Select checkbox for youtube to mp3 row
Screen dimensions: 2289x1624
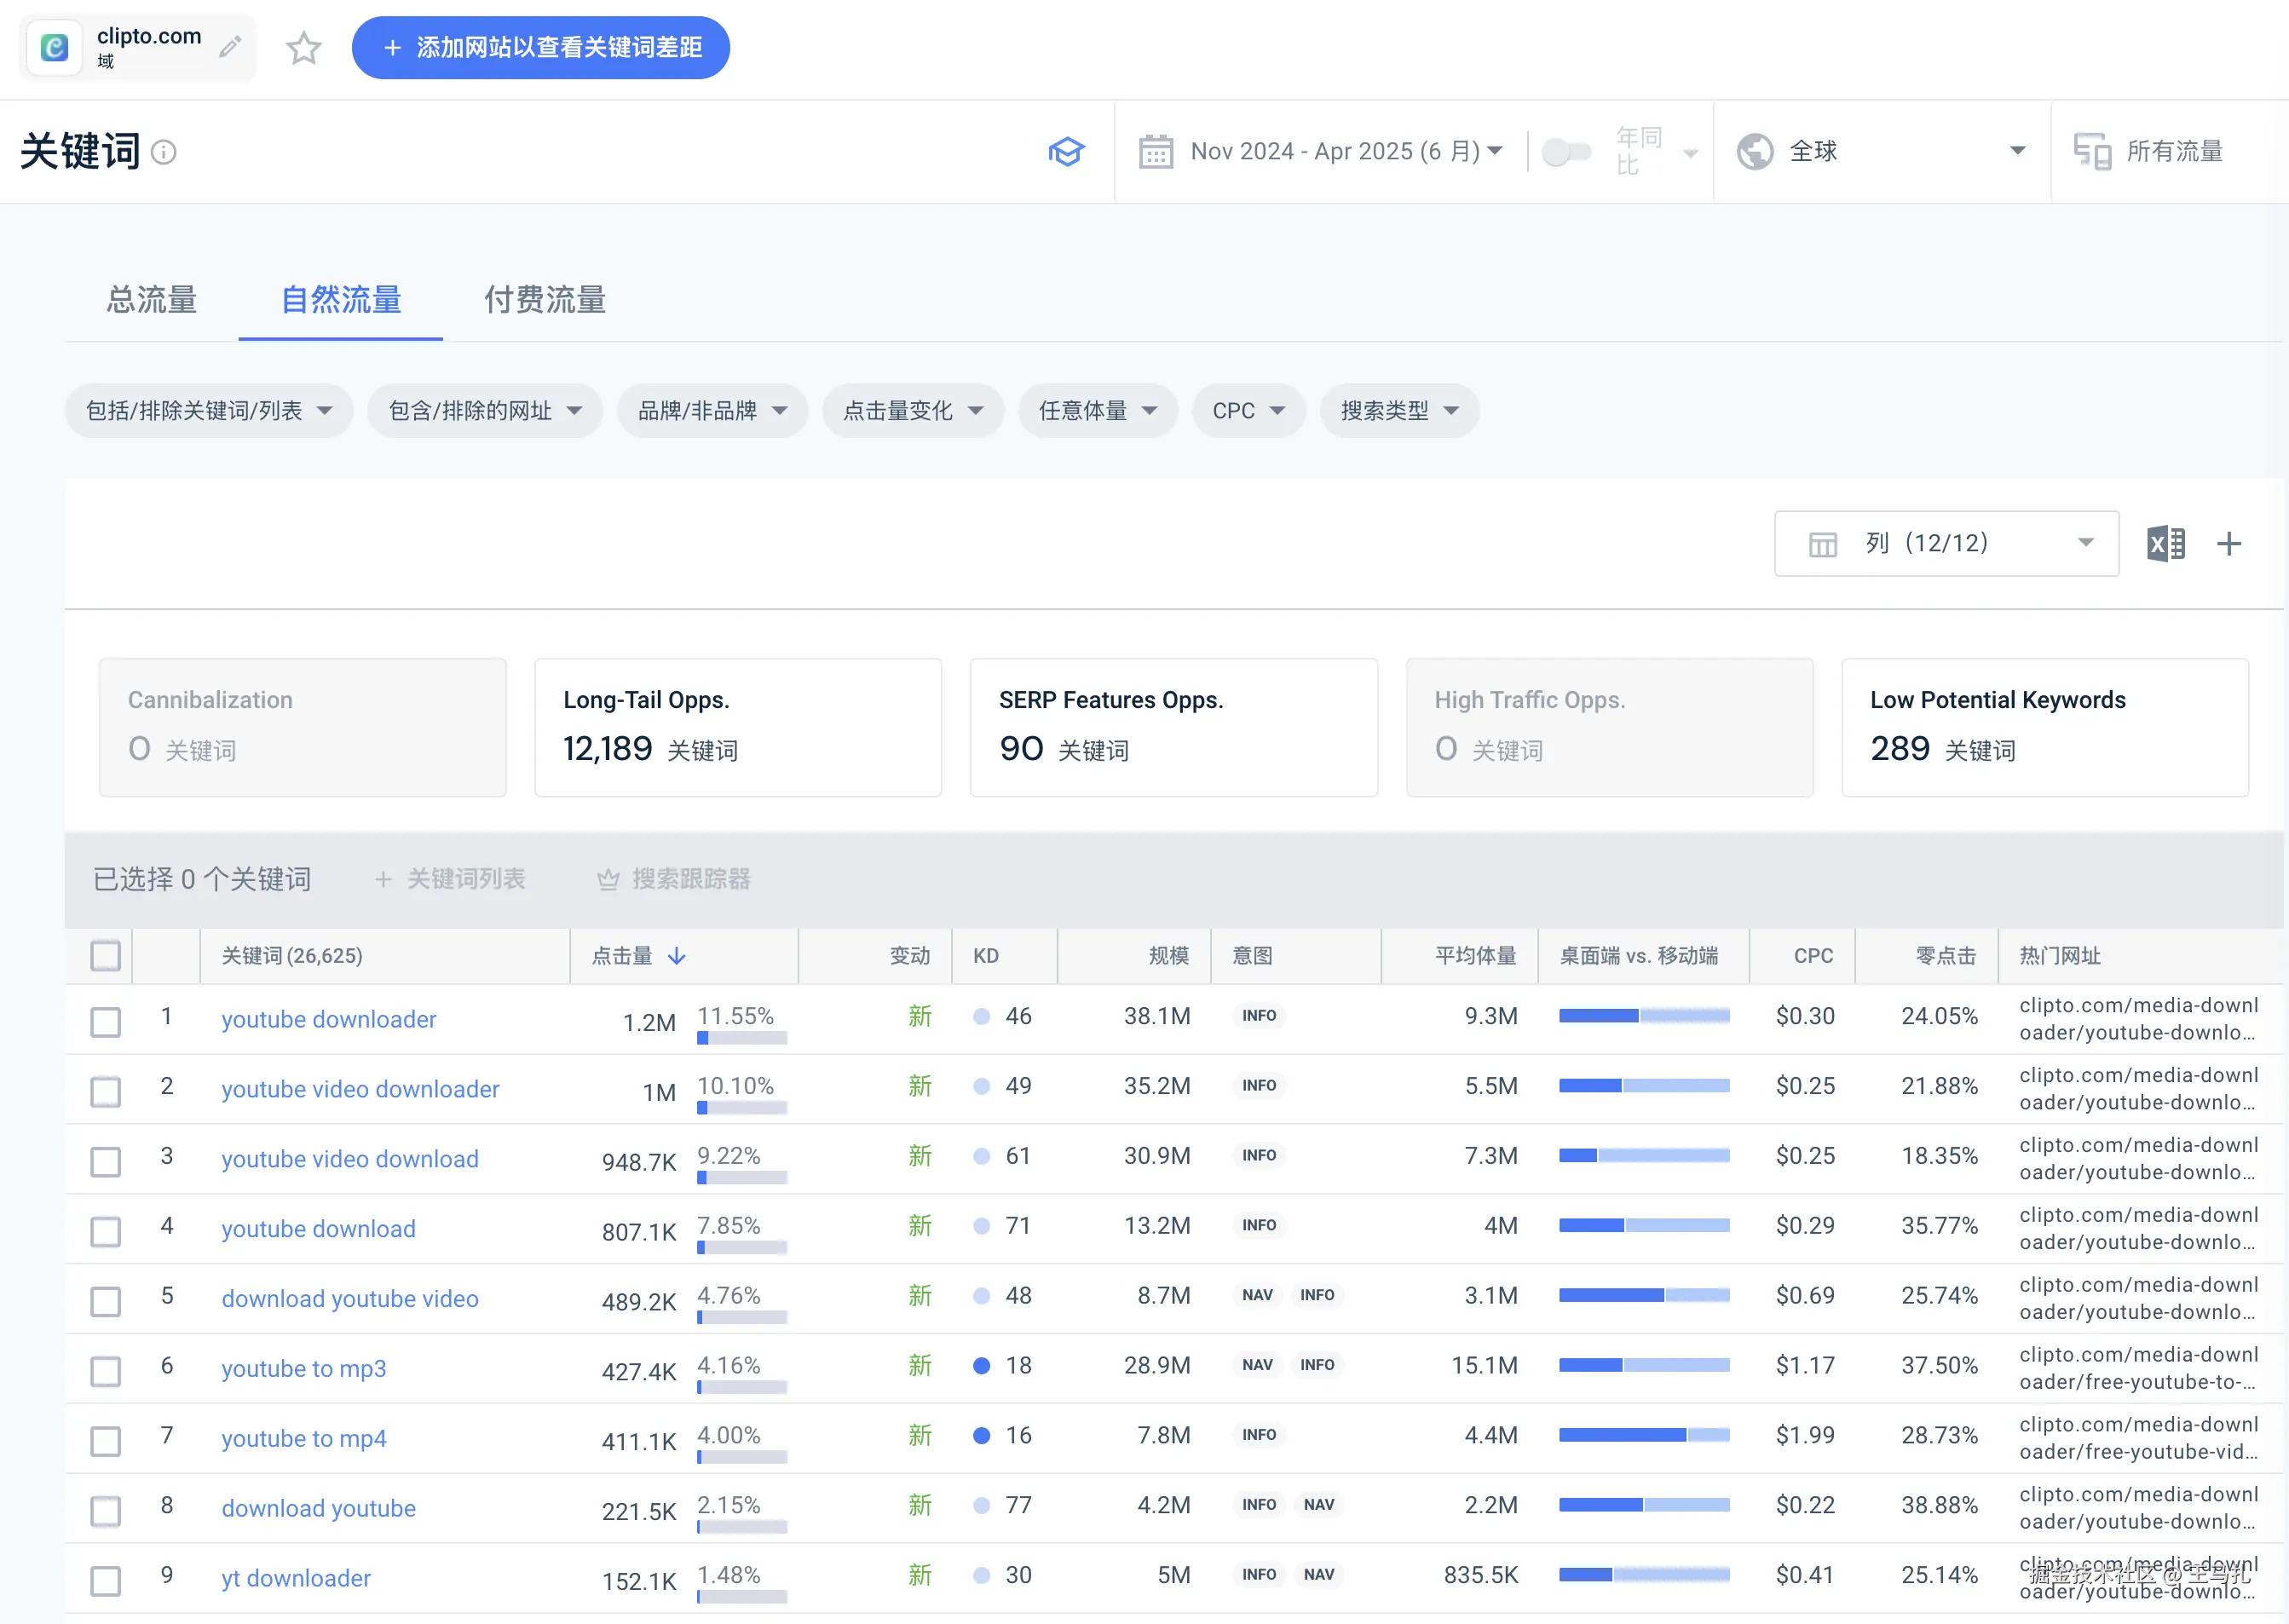106,1371
